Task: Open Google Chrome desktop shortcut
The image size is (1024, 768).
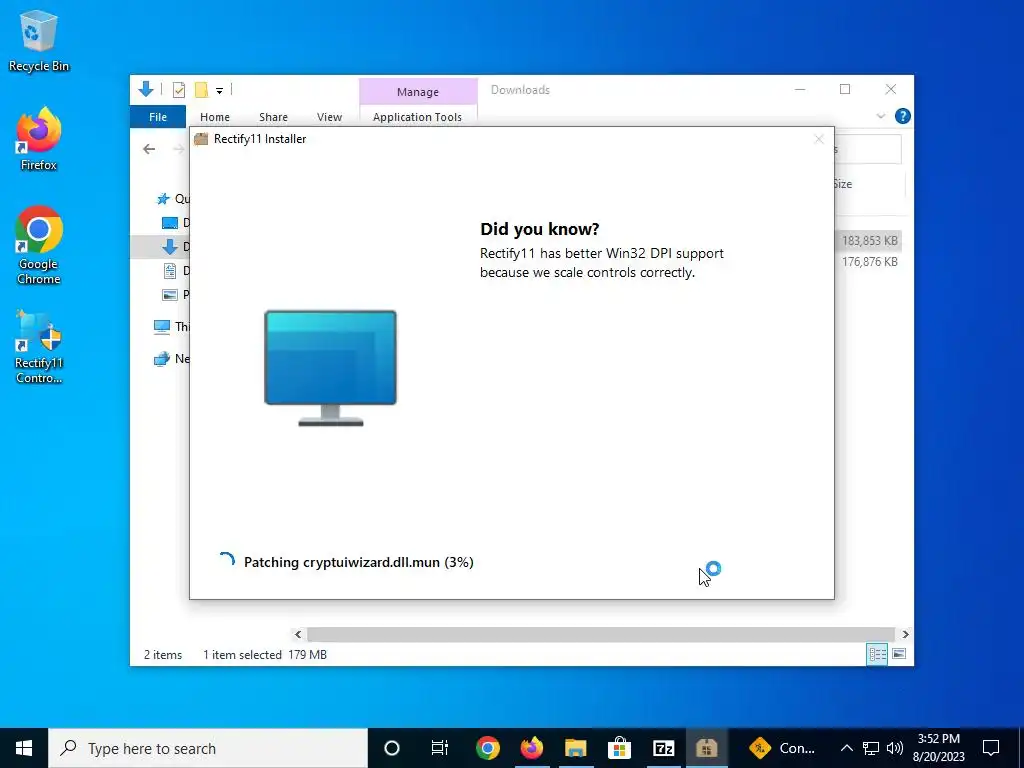Action: (x=39, y=246)
